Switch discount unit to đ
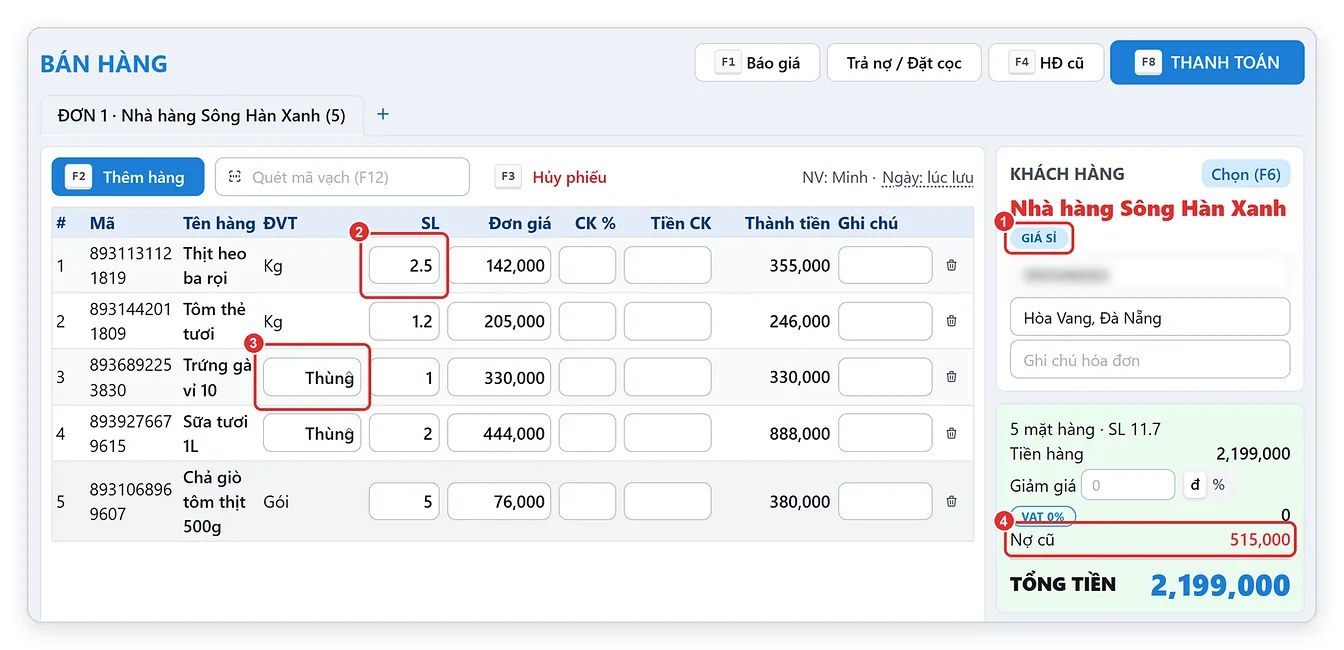Screen dimensions: 1344x650 click(x=1194, y=485)
